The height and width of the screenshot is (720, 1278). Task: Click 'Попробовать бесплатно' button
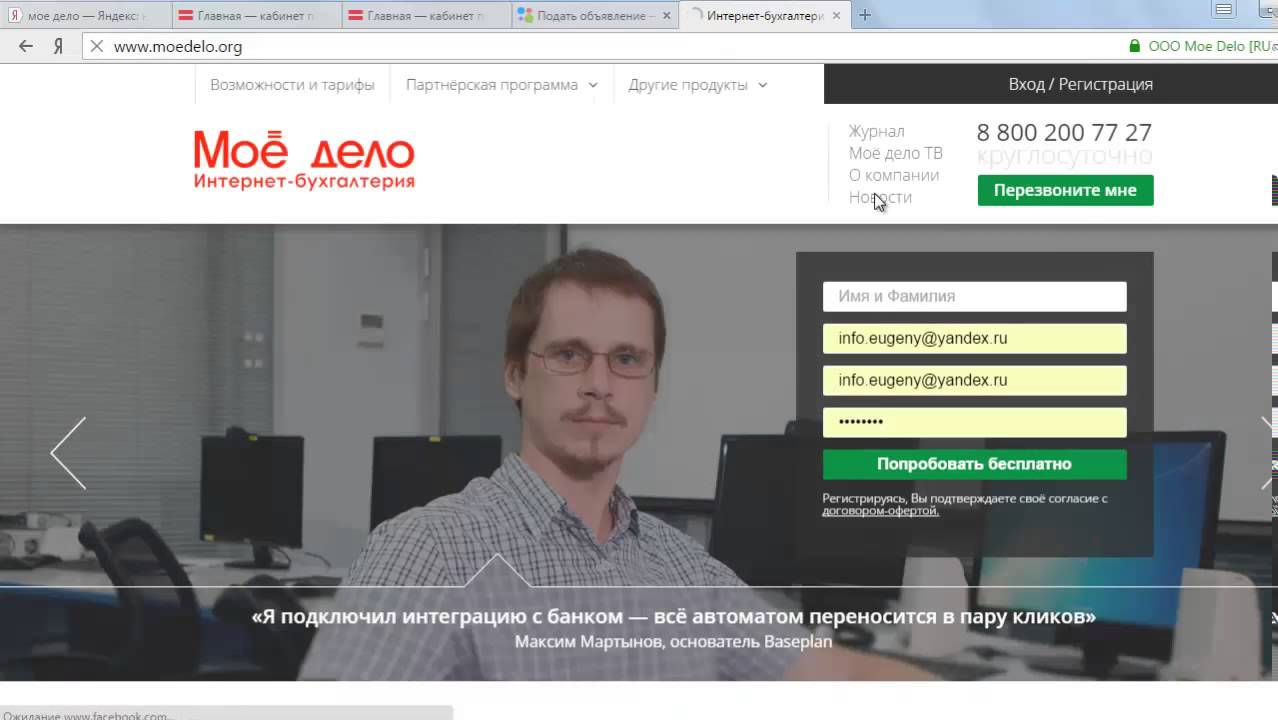coord(974,464)
